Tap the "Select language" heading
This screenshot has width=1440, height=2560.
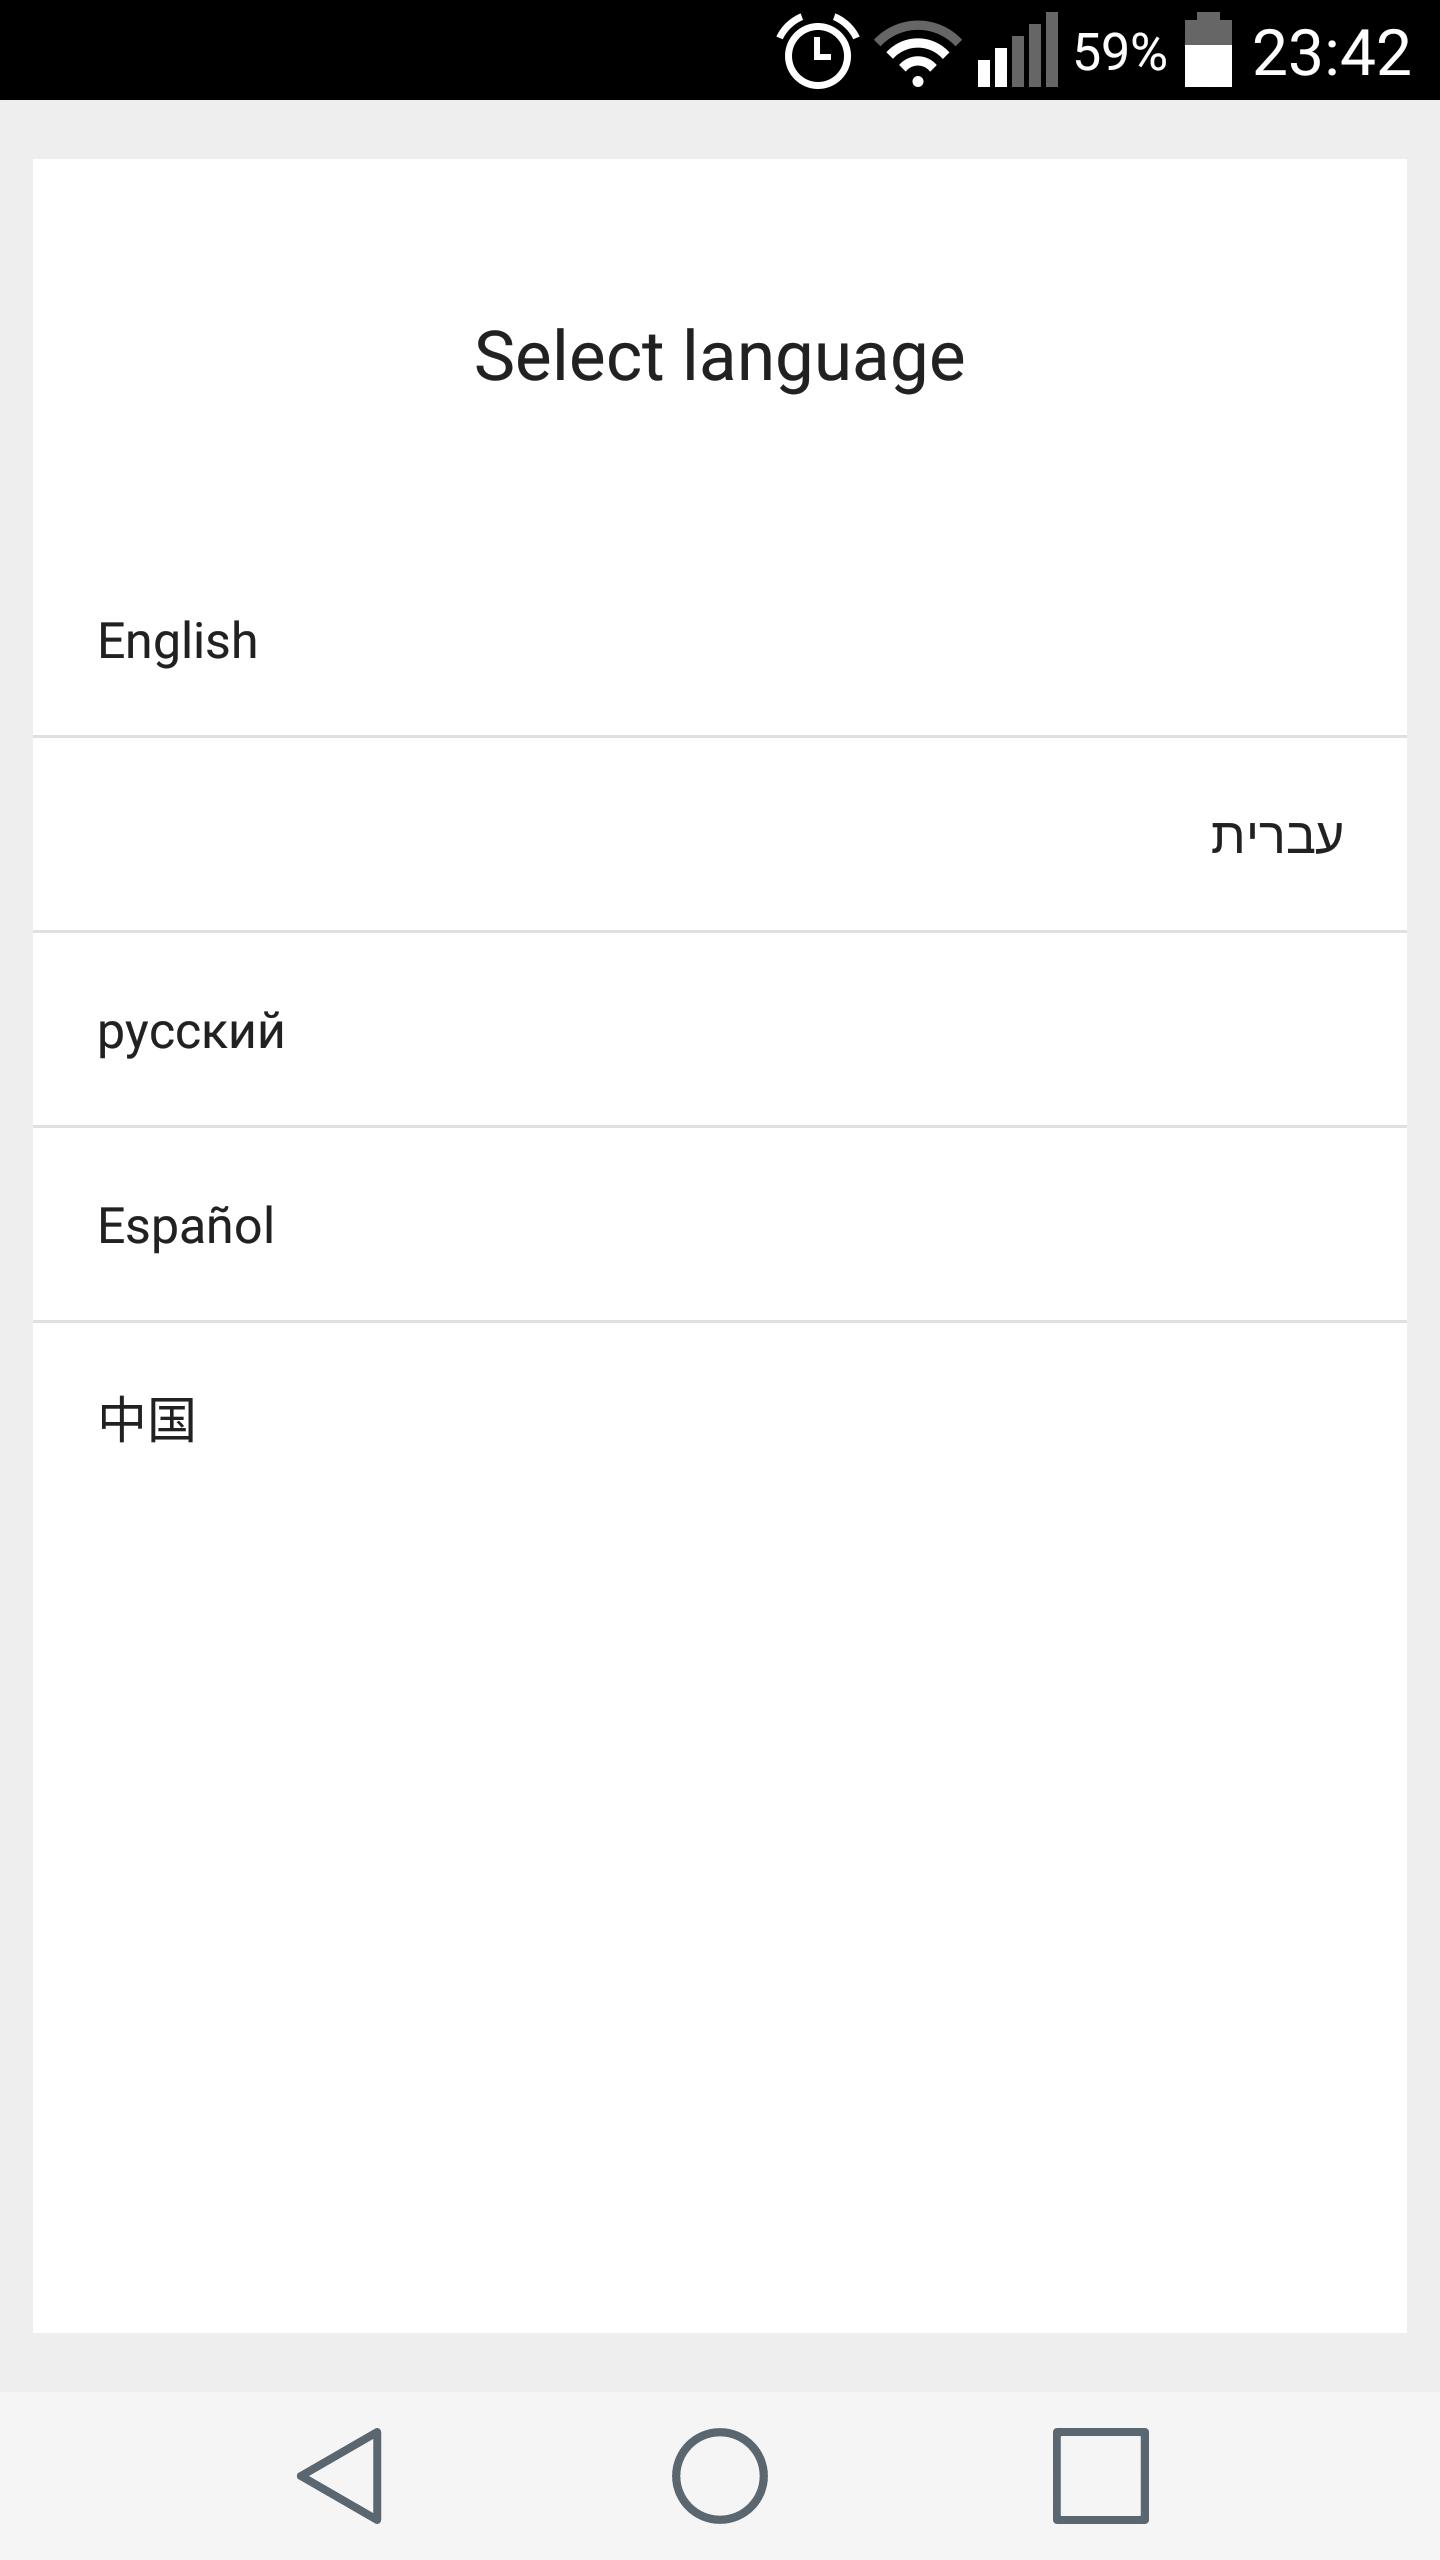(719, 357)
